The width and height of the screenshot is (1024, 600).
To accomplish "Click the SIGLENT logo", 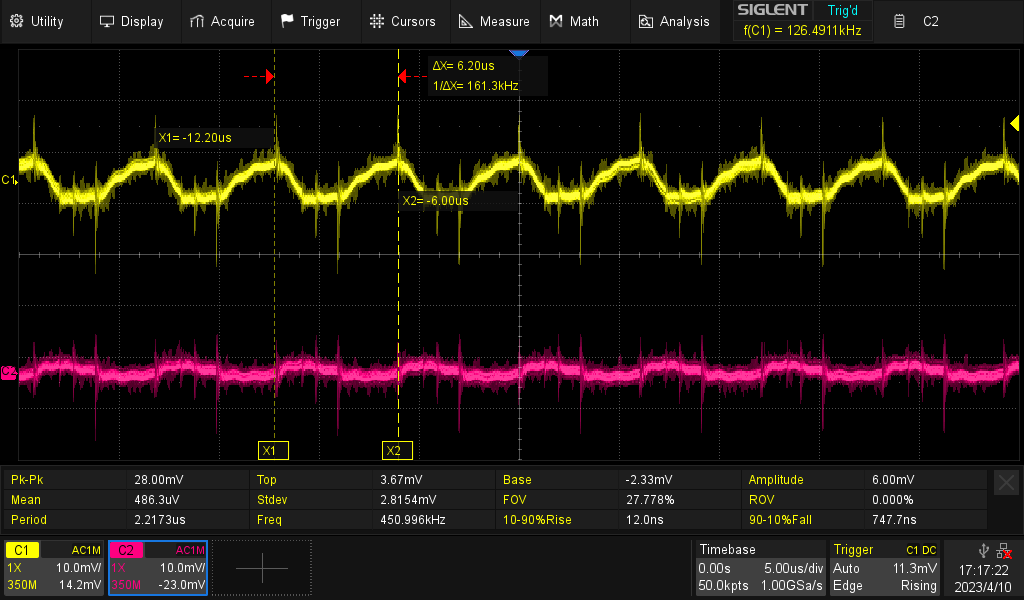I will (772, 10).
